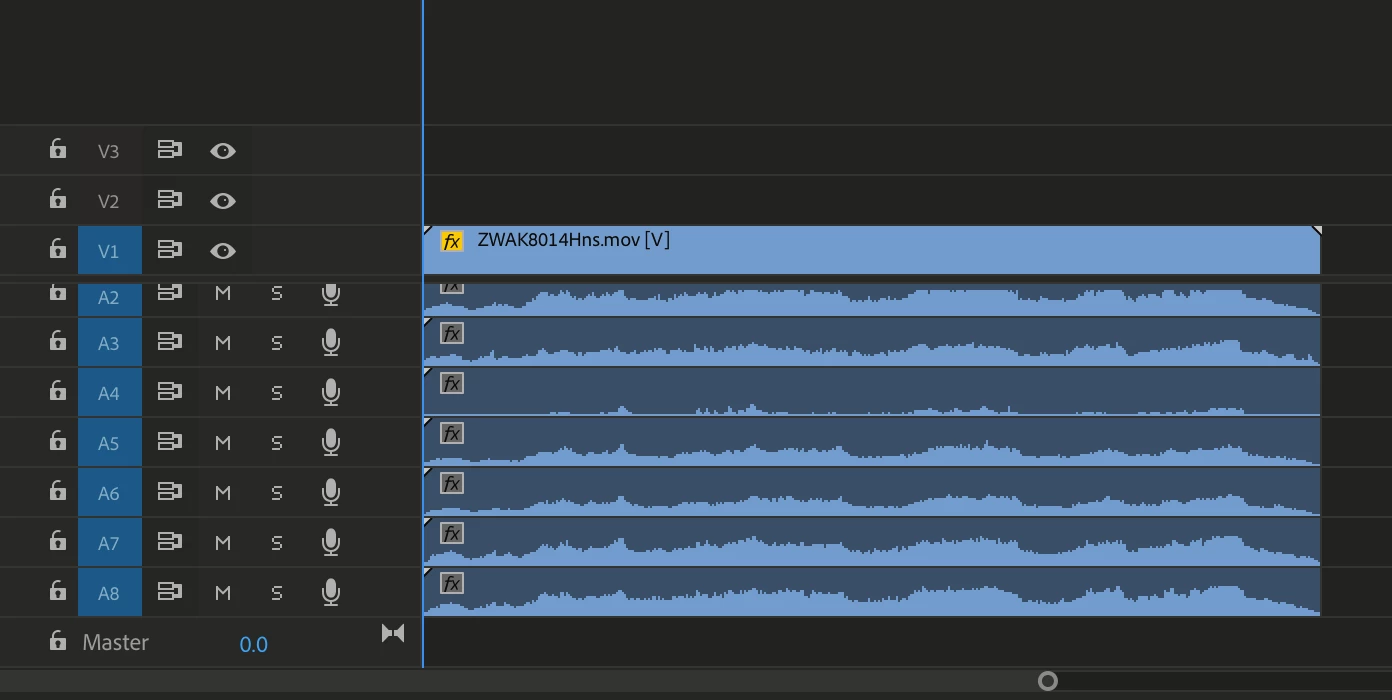Click the fx badge on A3 audio clip
This screenshot has height=700, width=1392.
click(452, 333)
